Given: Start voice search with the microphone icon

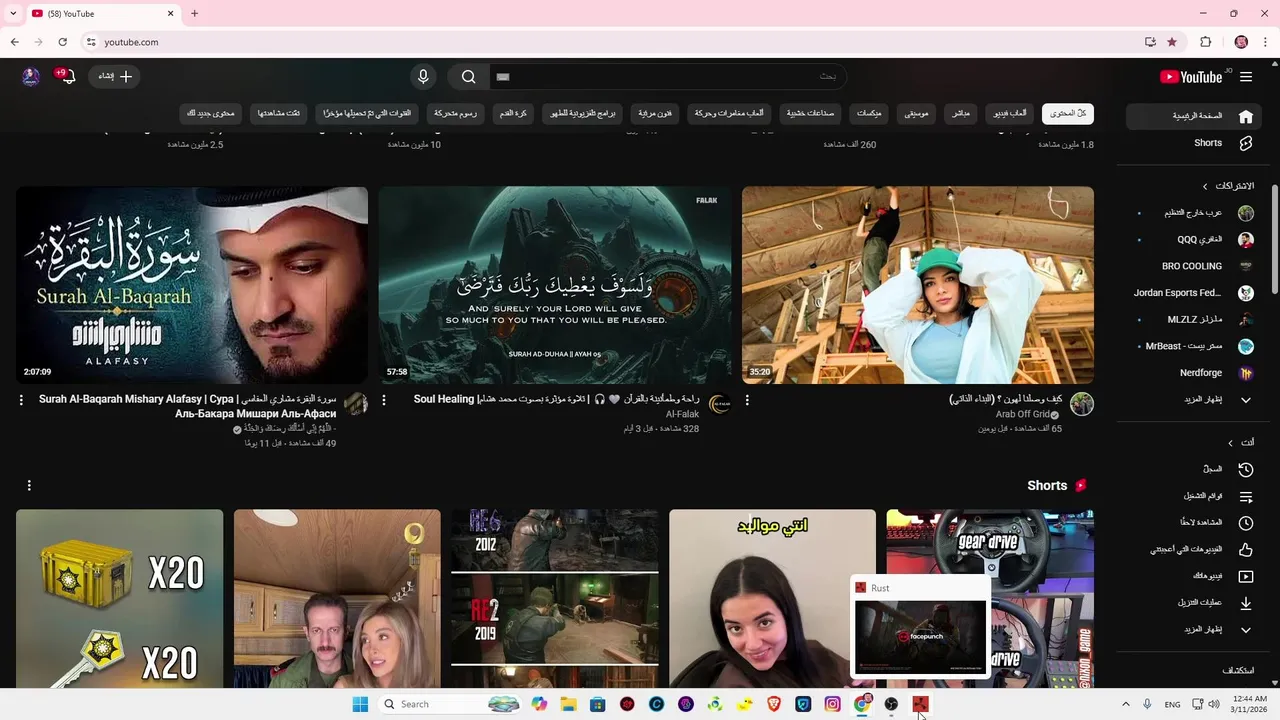Looking at the screenshot, I should 423,77.
